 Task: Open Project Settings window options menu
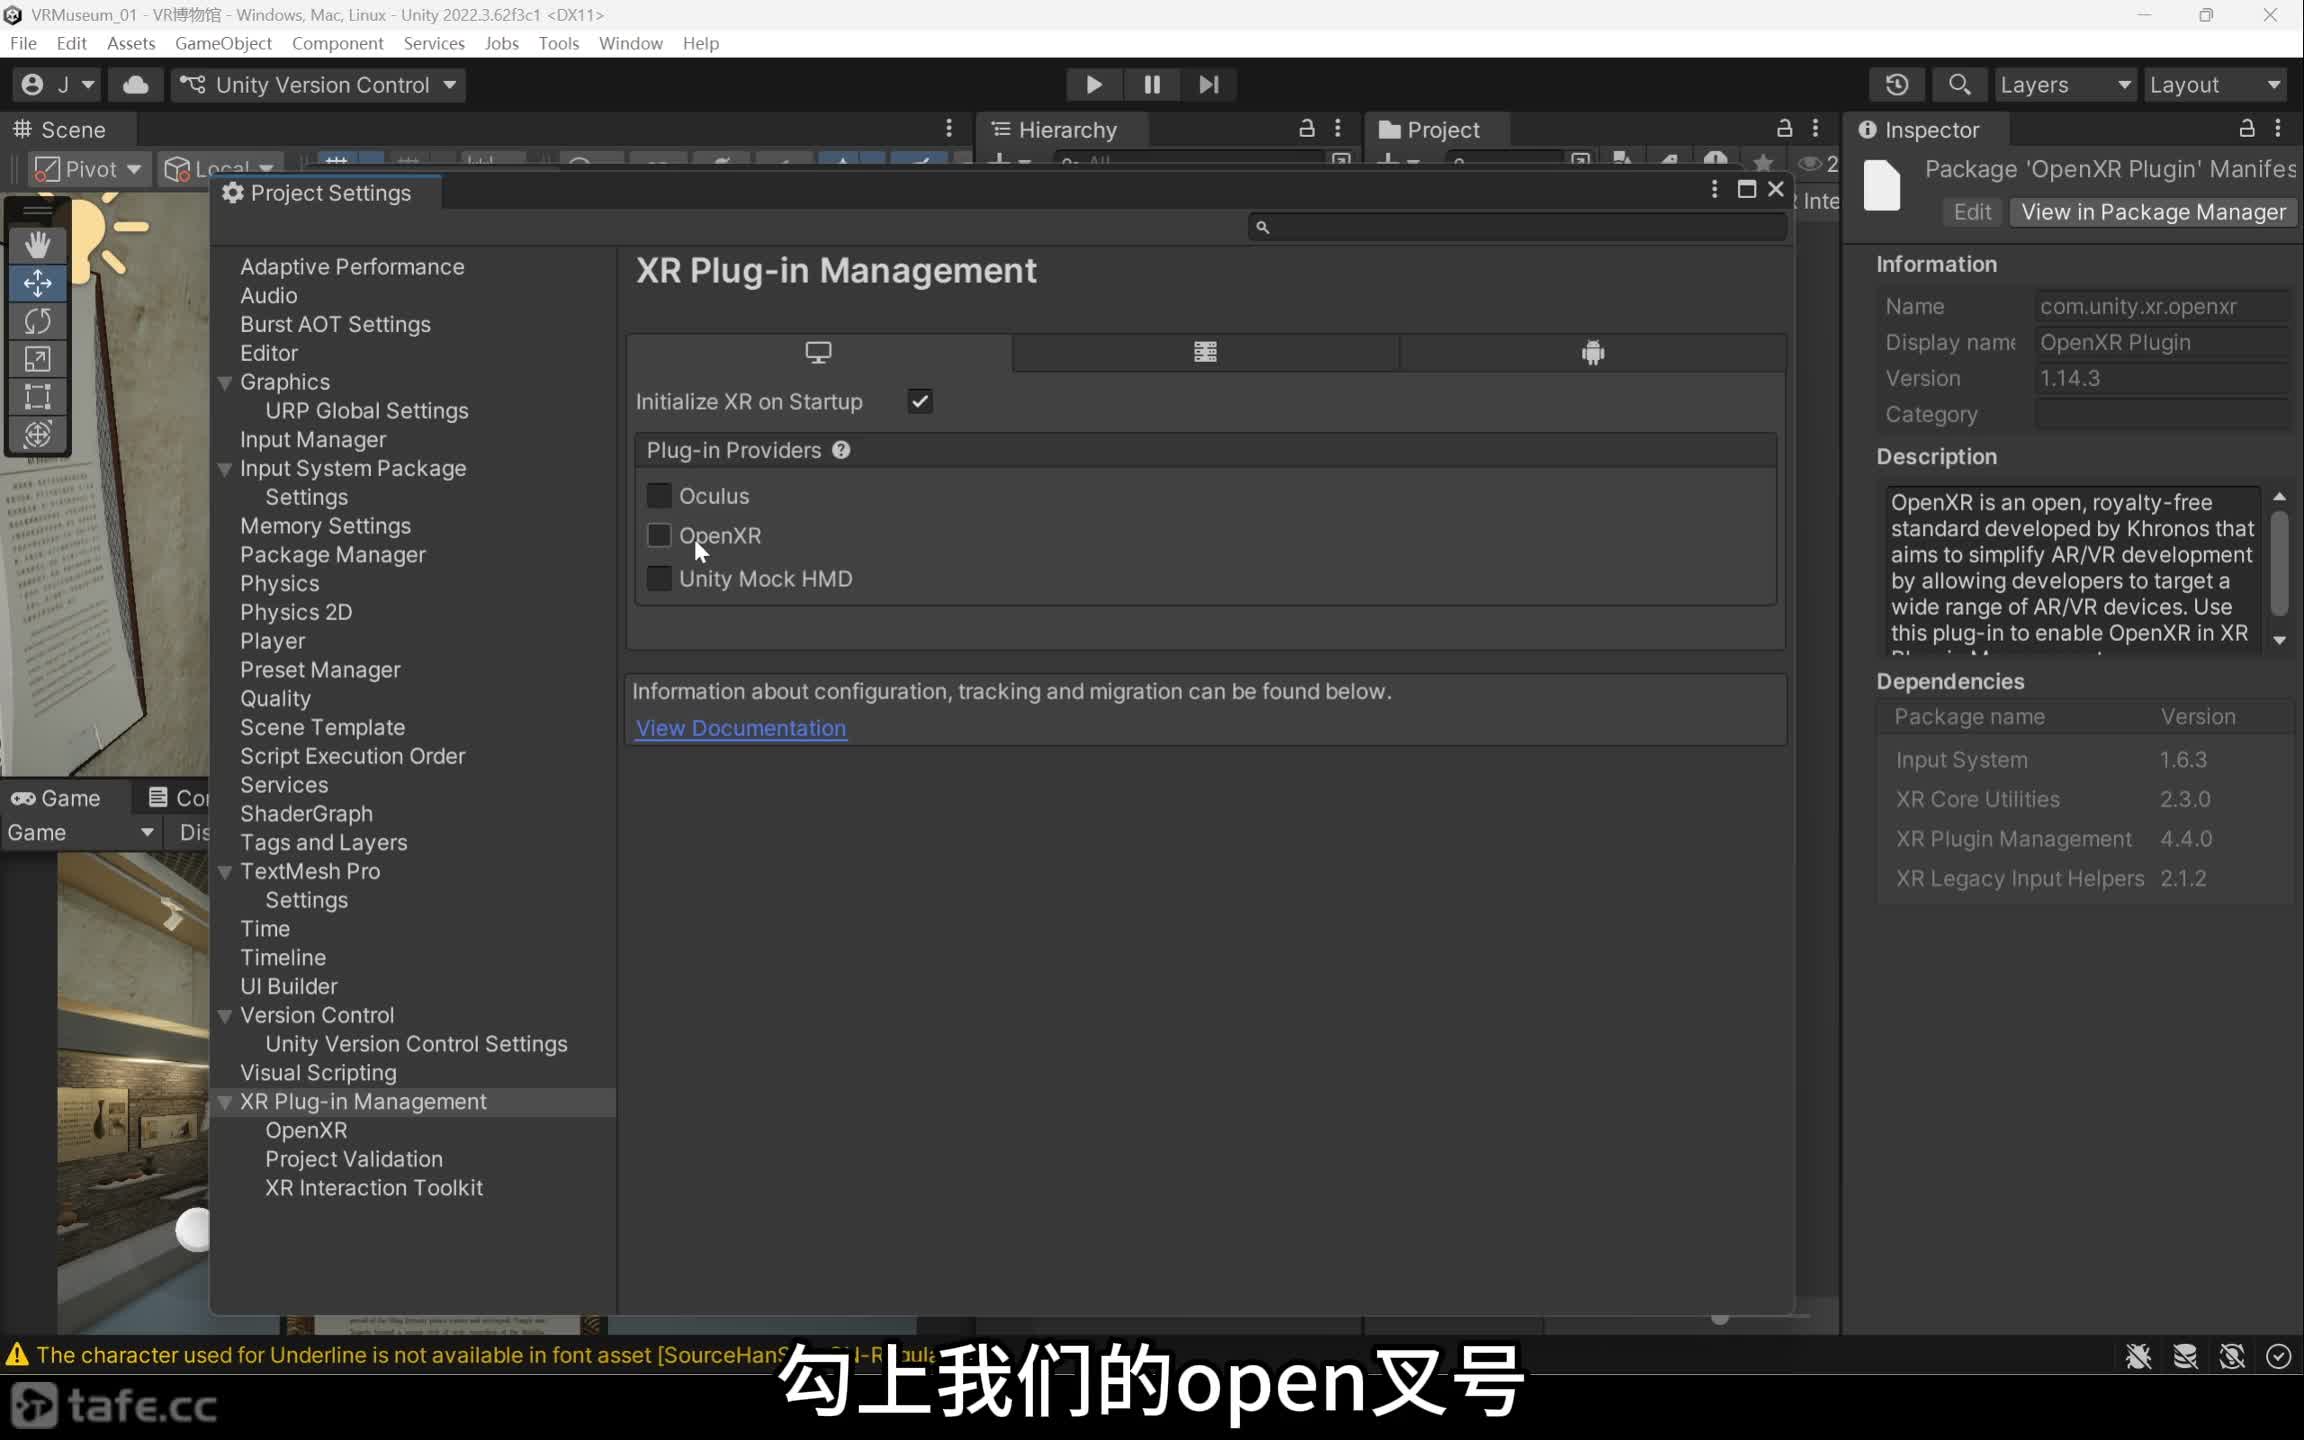point(1714,190)
